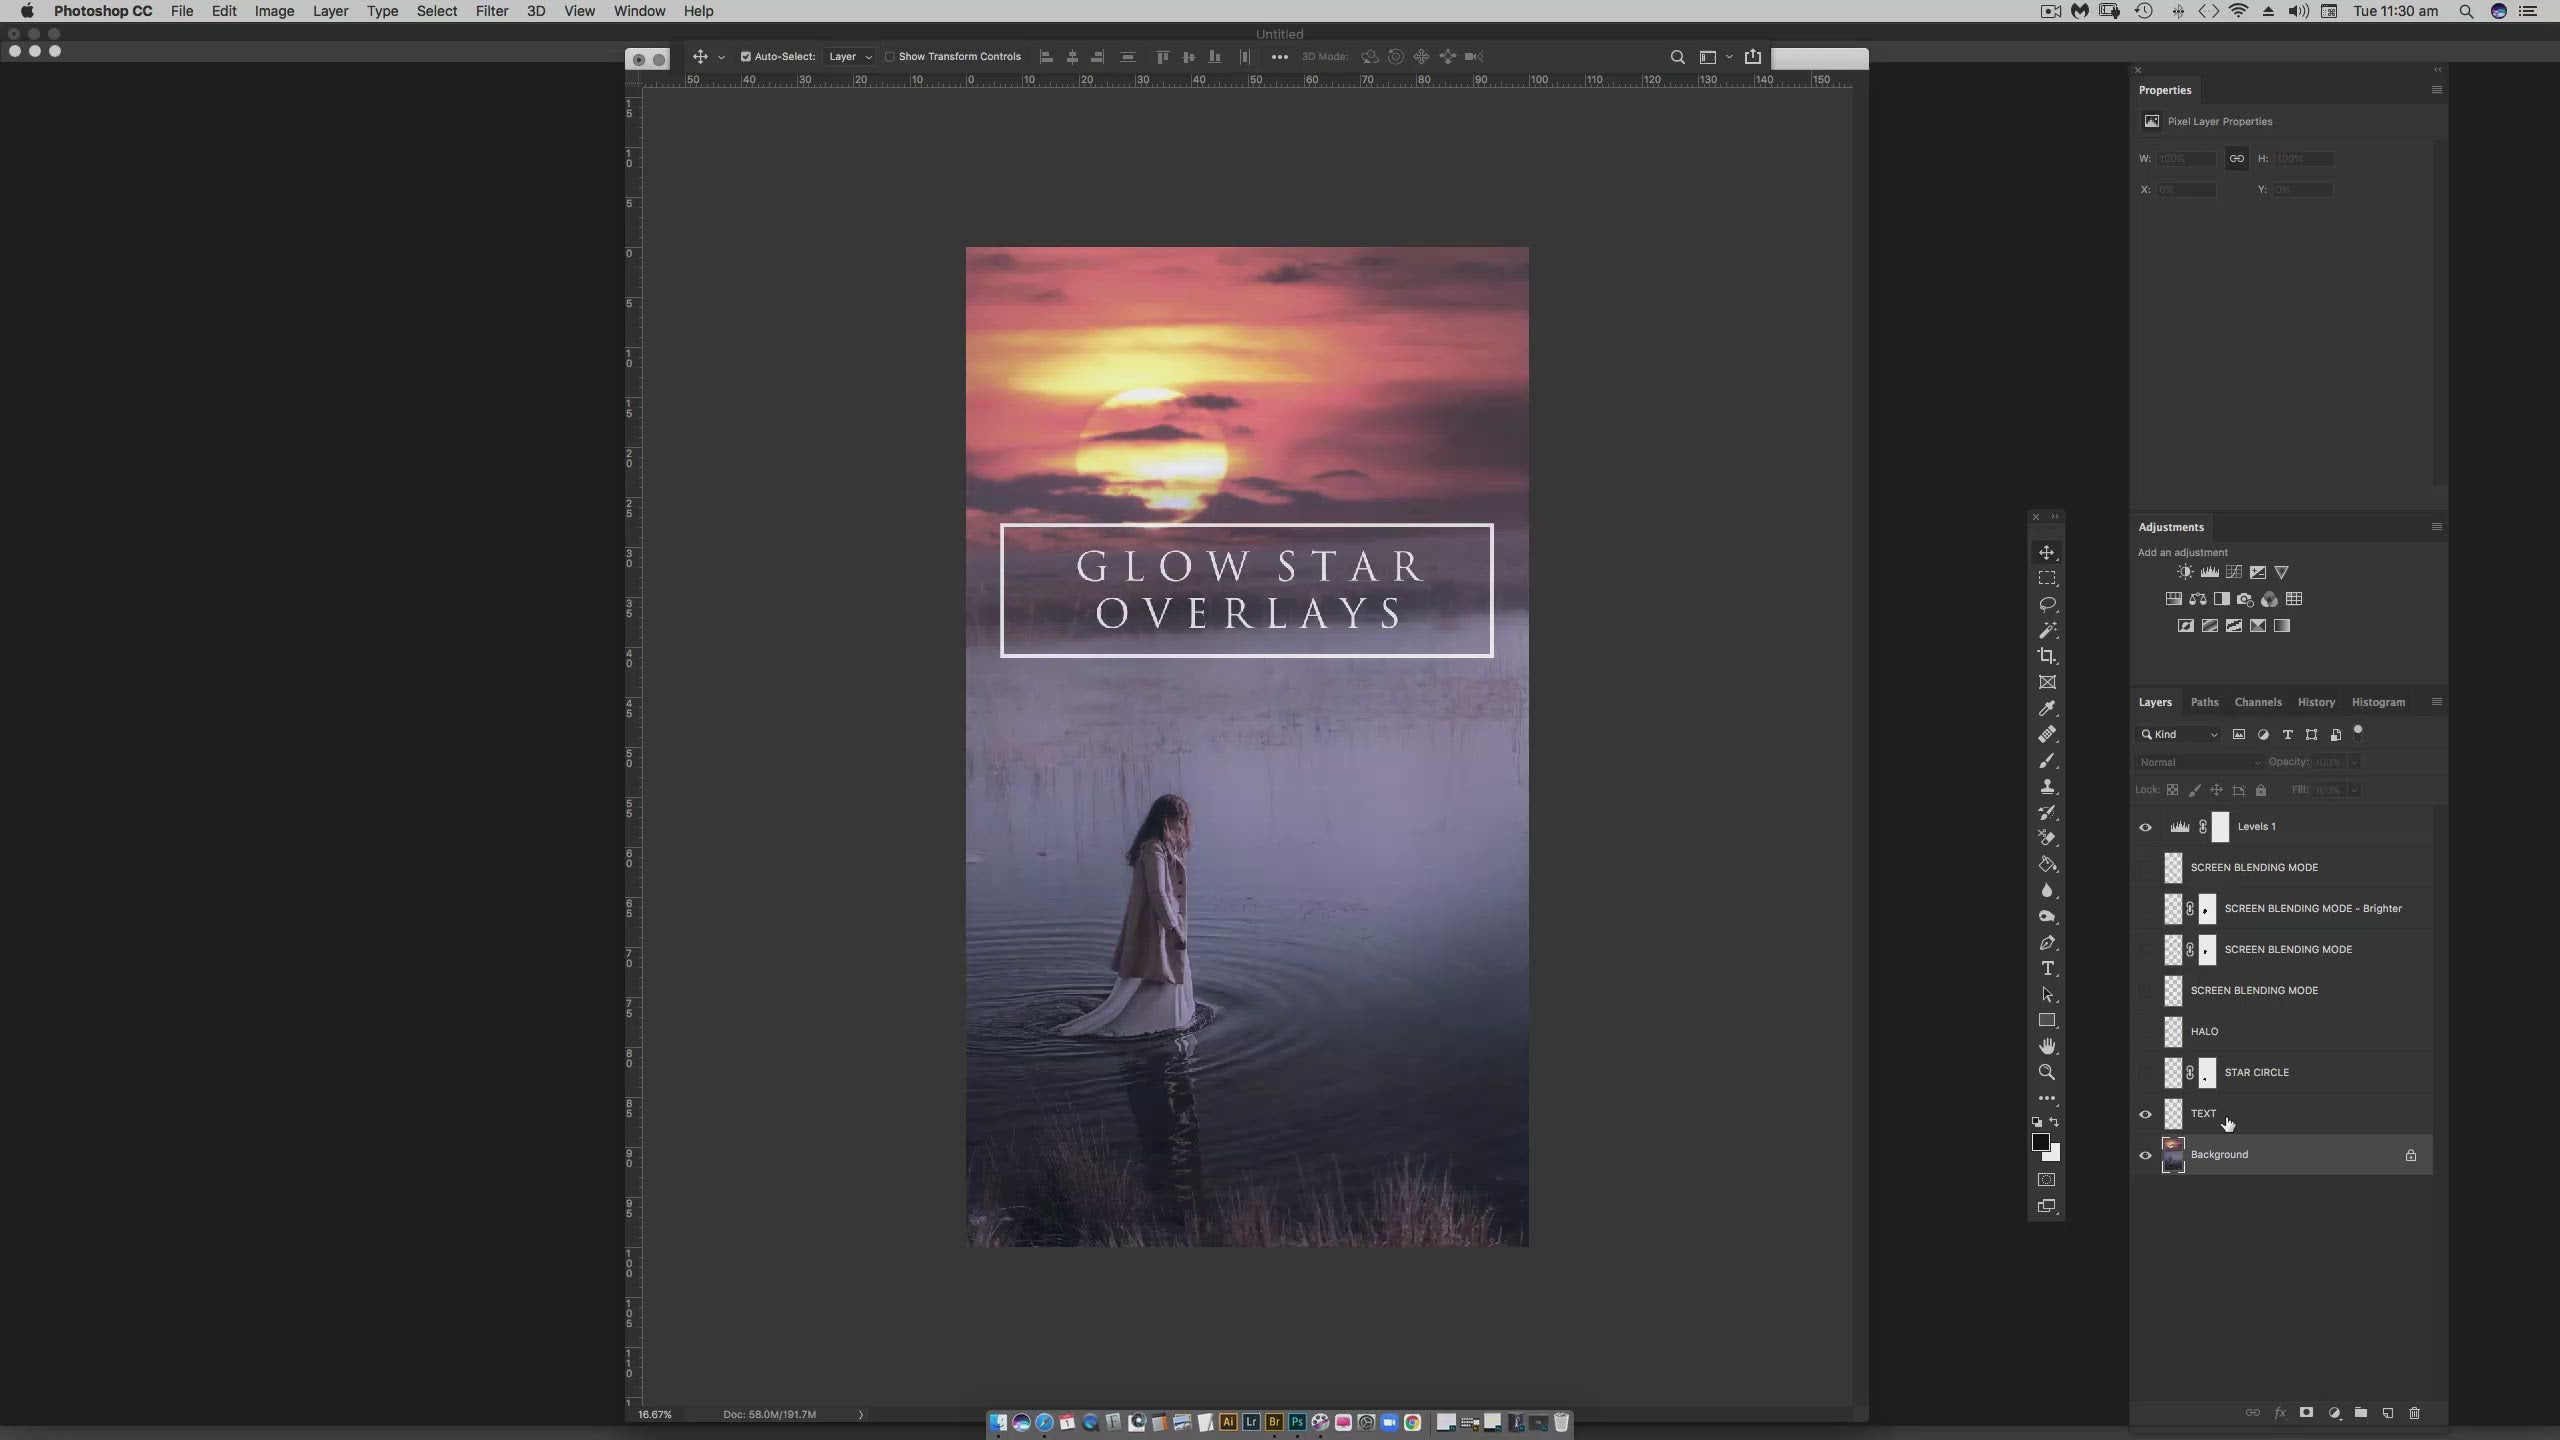
Task: Delete the selected layer using the trash icon
Action: [2416, 1413]
